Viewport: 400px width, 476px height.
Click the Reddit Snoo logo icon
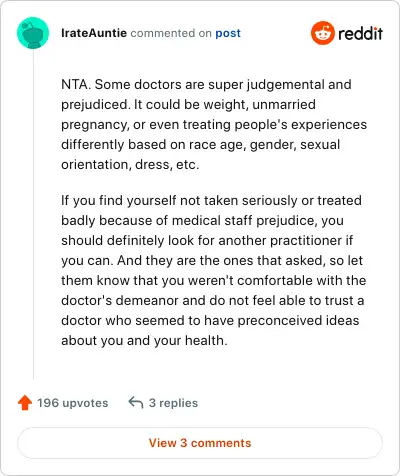pos(322,33)
